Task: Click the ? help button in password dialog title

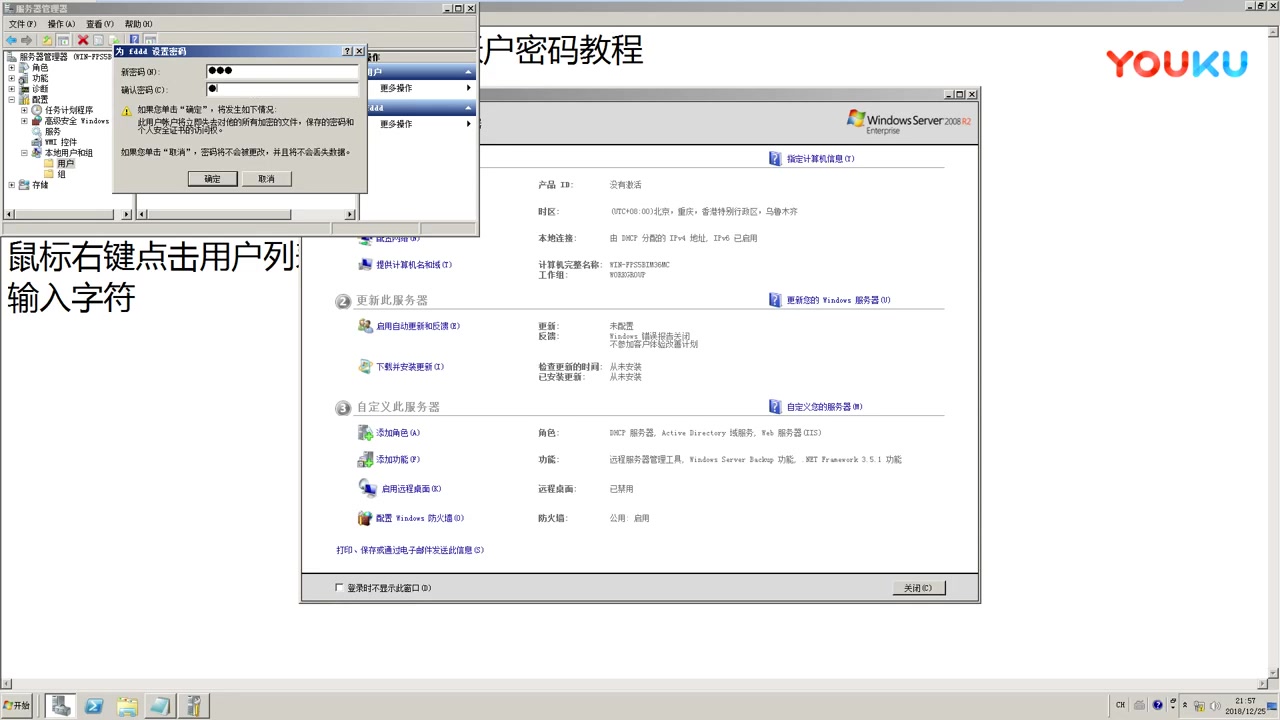Action: pyautogui.click(x=348, y=51)
